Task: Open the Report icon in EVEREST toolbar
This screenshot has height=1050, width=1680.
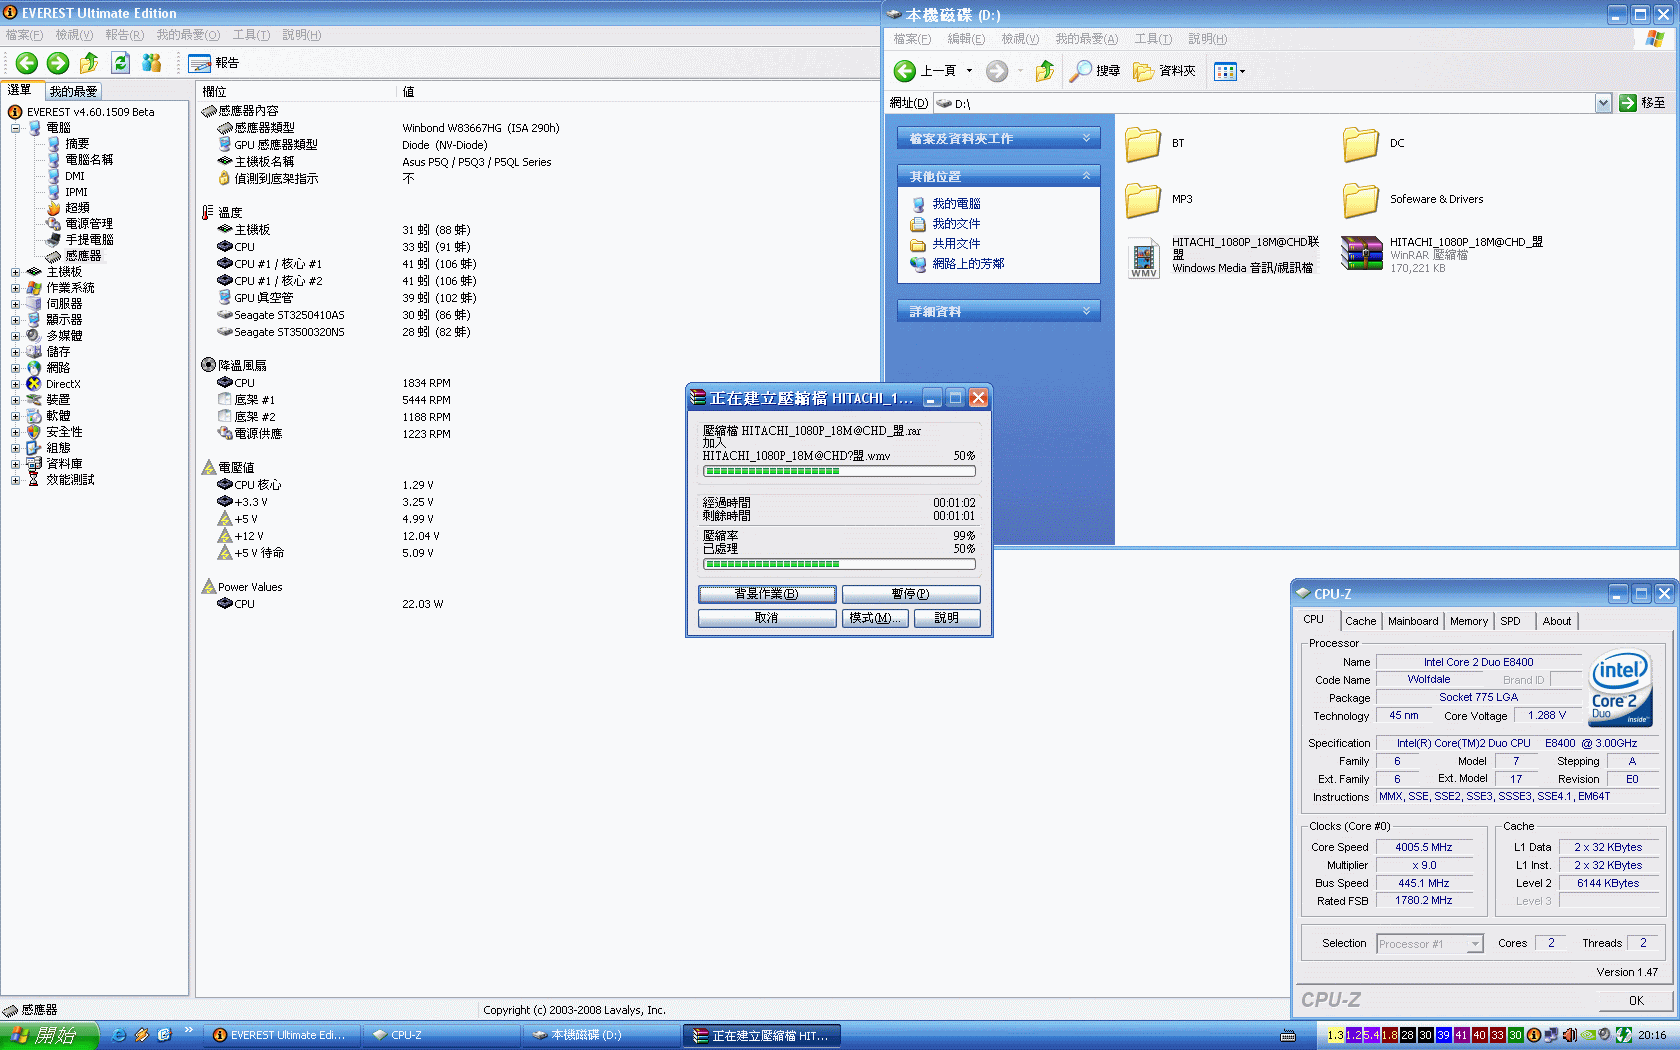Action: coord(200,63)
